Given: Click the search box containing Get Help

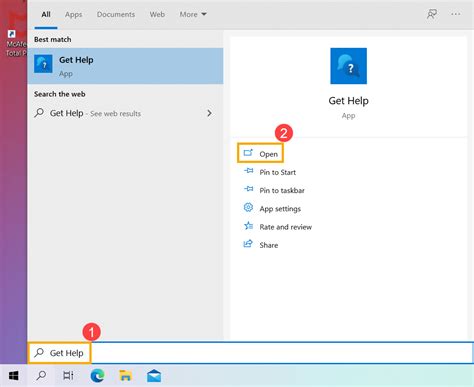Looking at the screenshot, I should [x=250, y=353].
